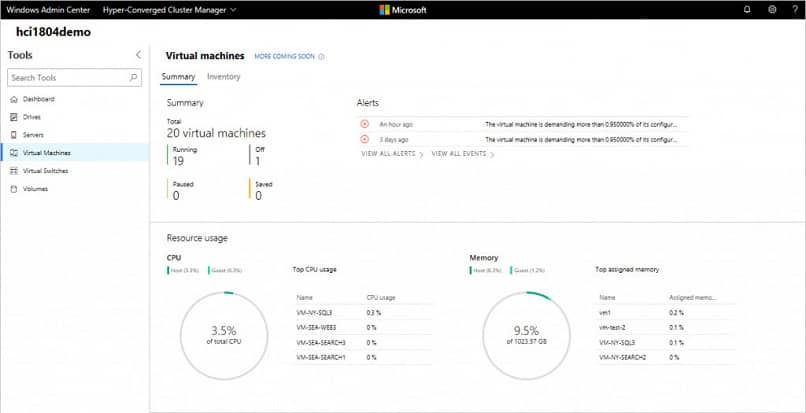Click the help question mark icon
The image size is (806, 413).
(794, 10)
